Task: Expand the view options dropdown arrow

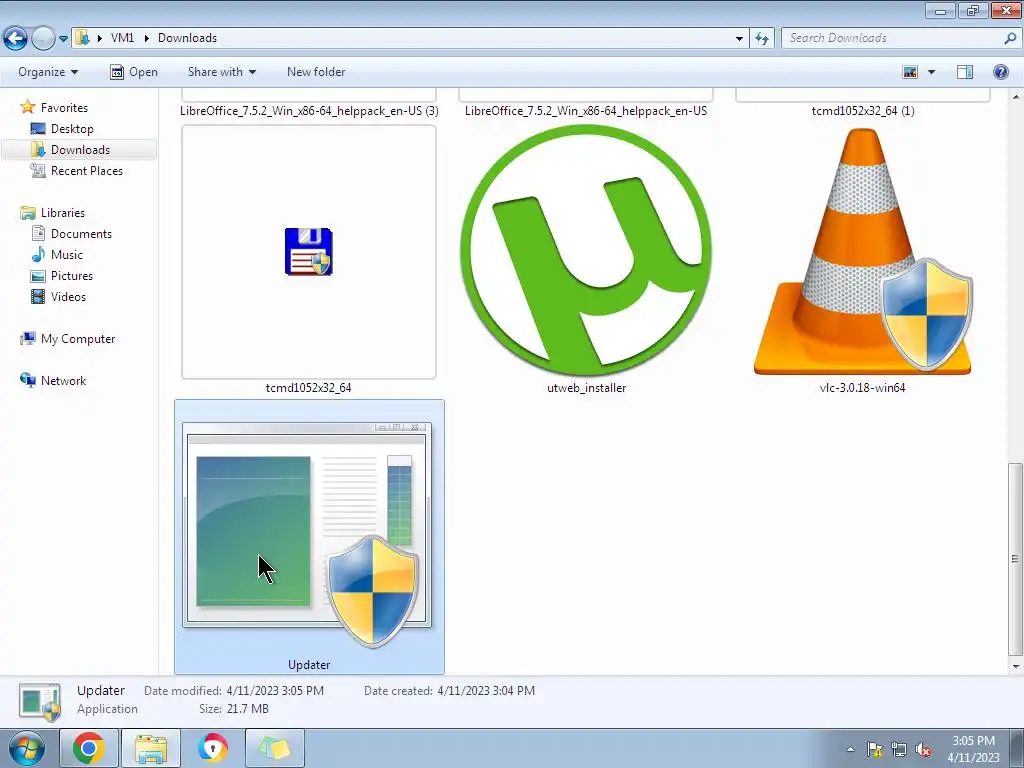Action: [931, 72]
